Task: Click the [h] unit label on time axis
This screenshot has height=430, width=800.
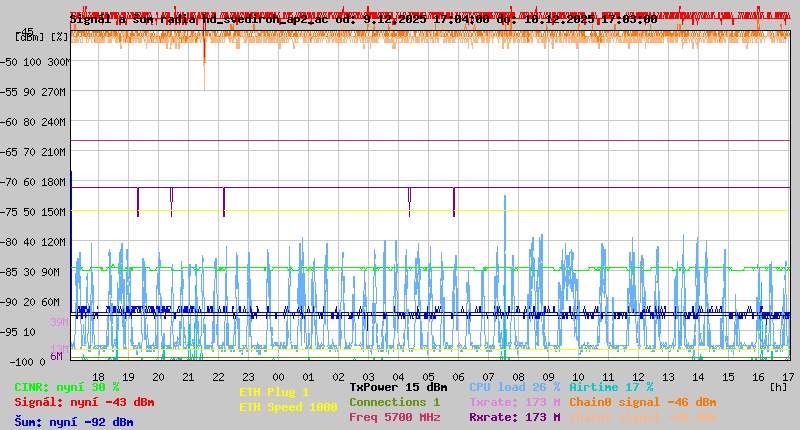Action: point(777,386)
